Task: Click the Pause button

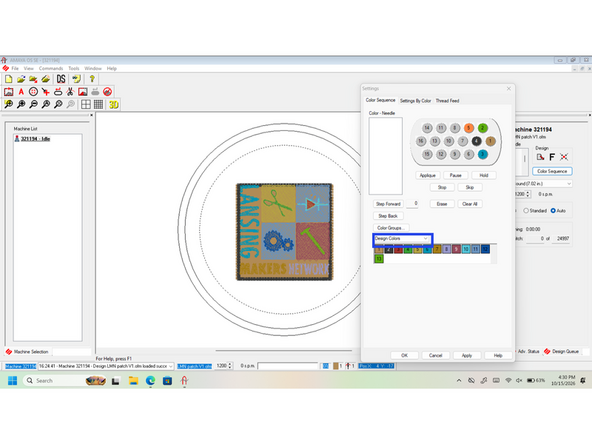Action: pyautogui.click(x=456, y=175)
